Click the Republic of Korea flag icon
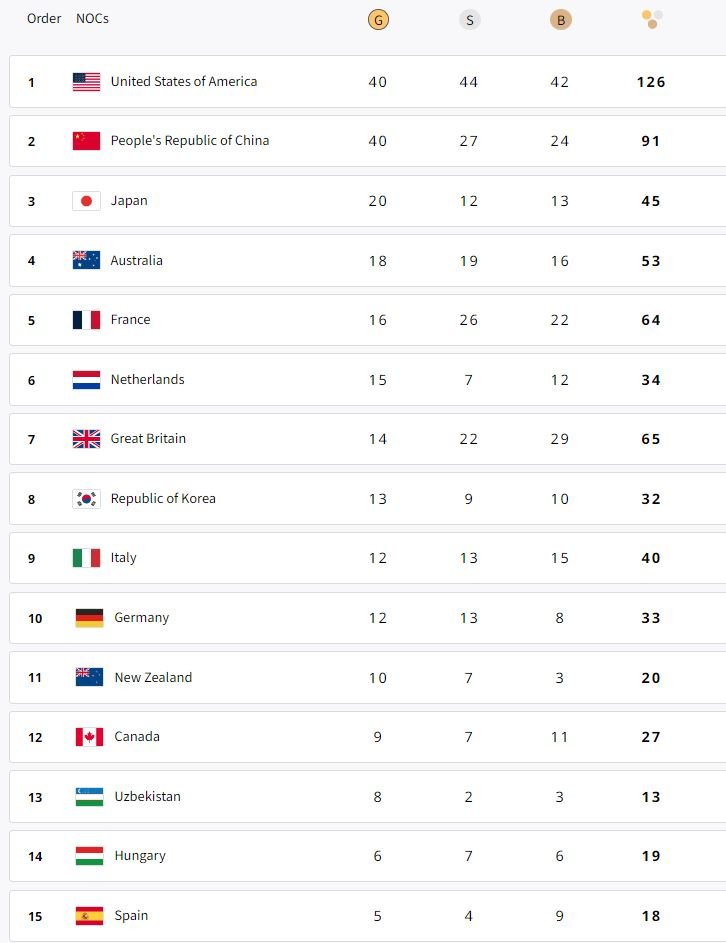 pos(87,499)
